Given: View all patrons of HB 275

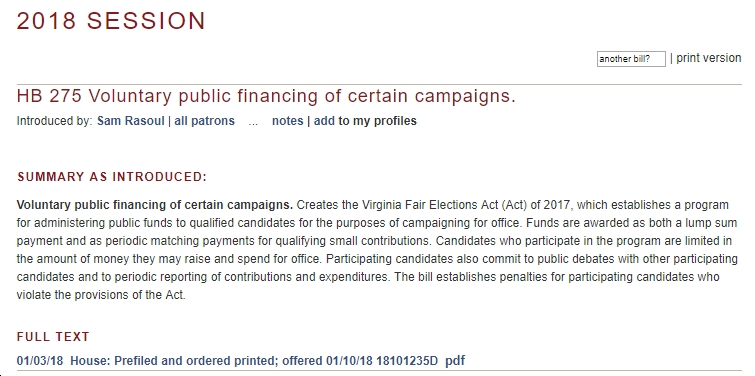Looking at the screenshot, I should click(x=204, y=121).
